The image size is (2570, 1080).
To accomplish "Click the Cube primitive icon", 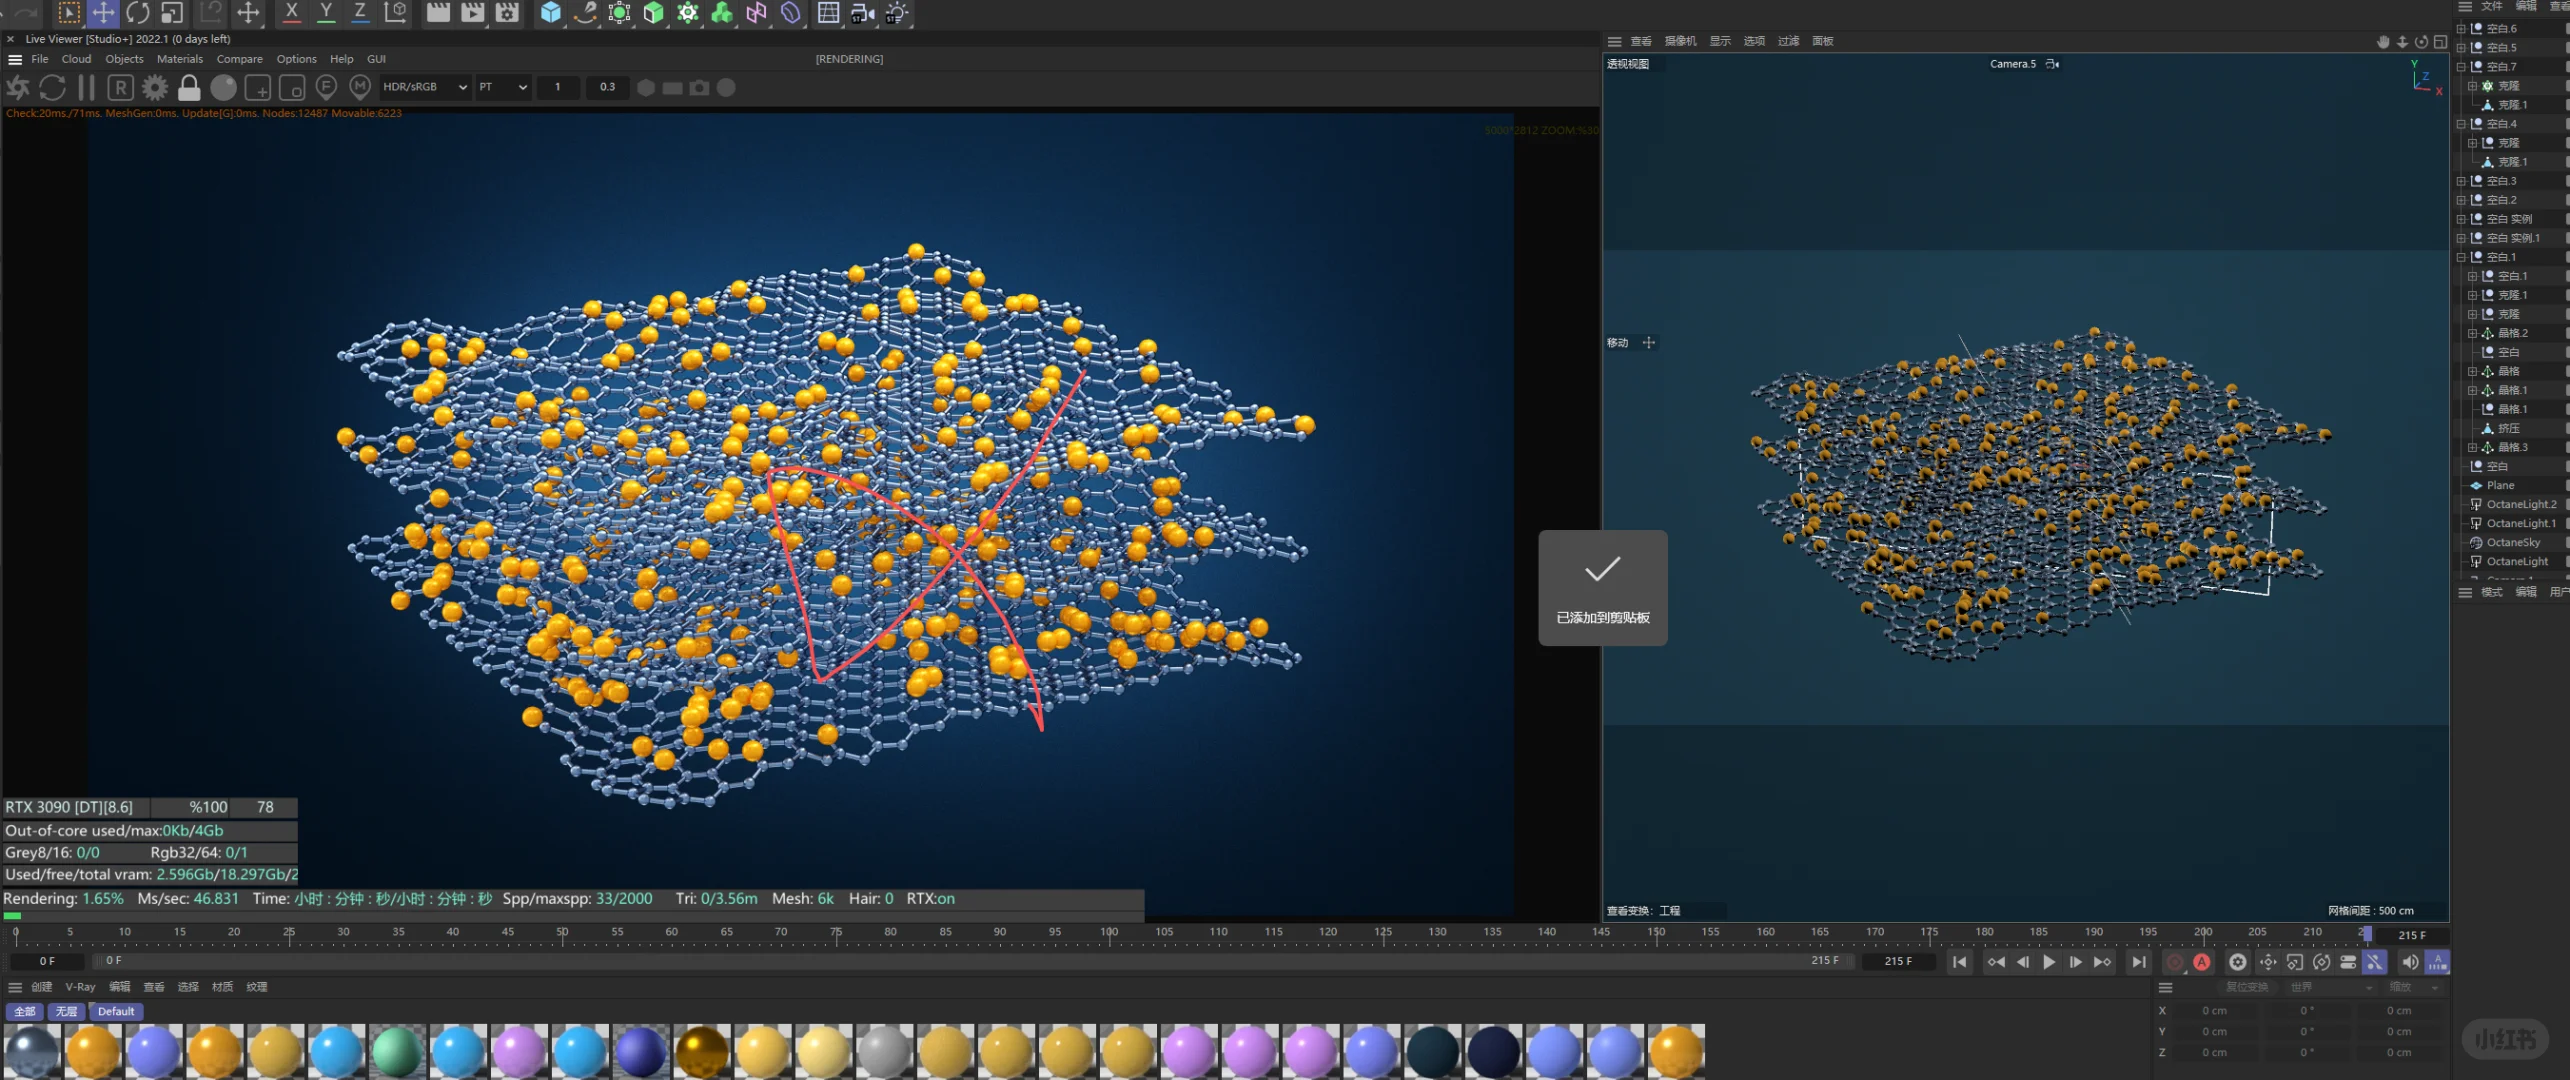I will point(551,13).
